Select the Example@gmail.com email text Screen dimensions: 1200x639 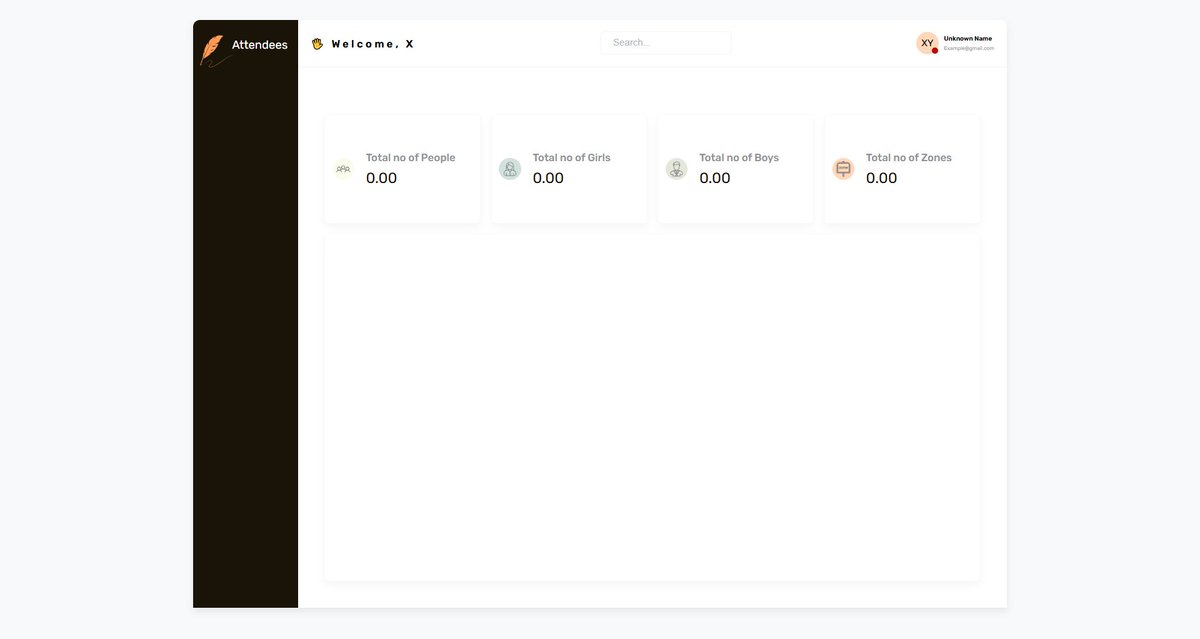tap(969, 48)
